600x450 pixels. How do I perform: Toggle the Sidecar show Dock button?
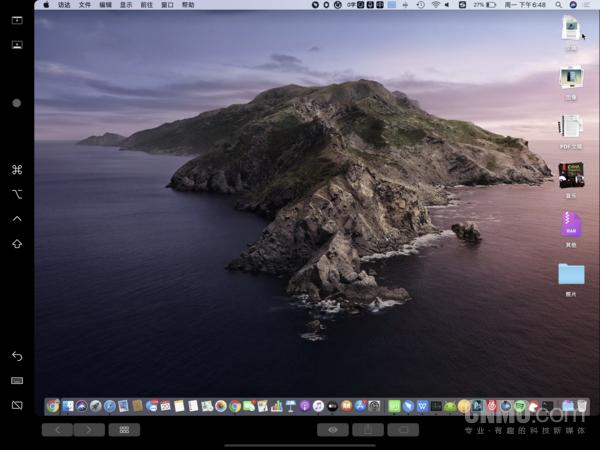click(x=17, y=45)
